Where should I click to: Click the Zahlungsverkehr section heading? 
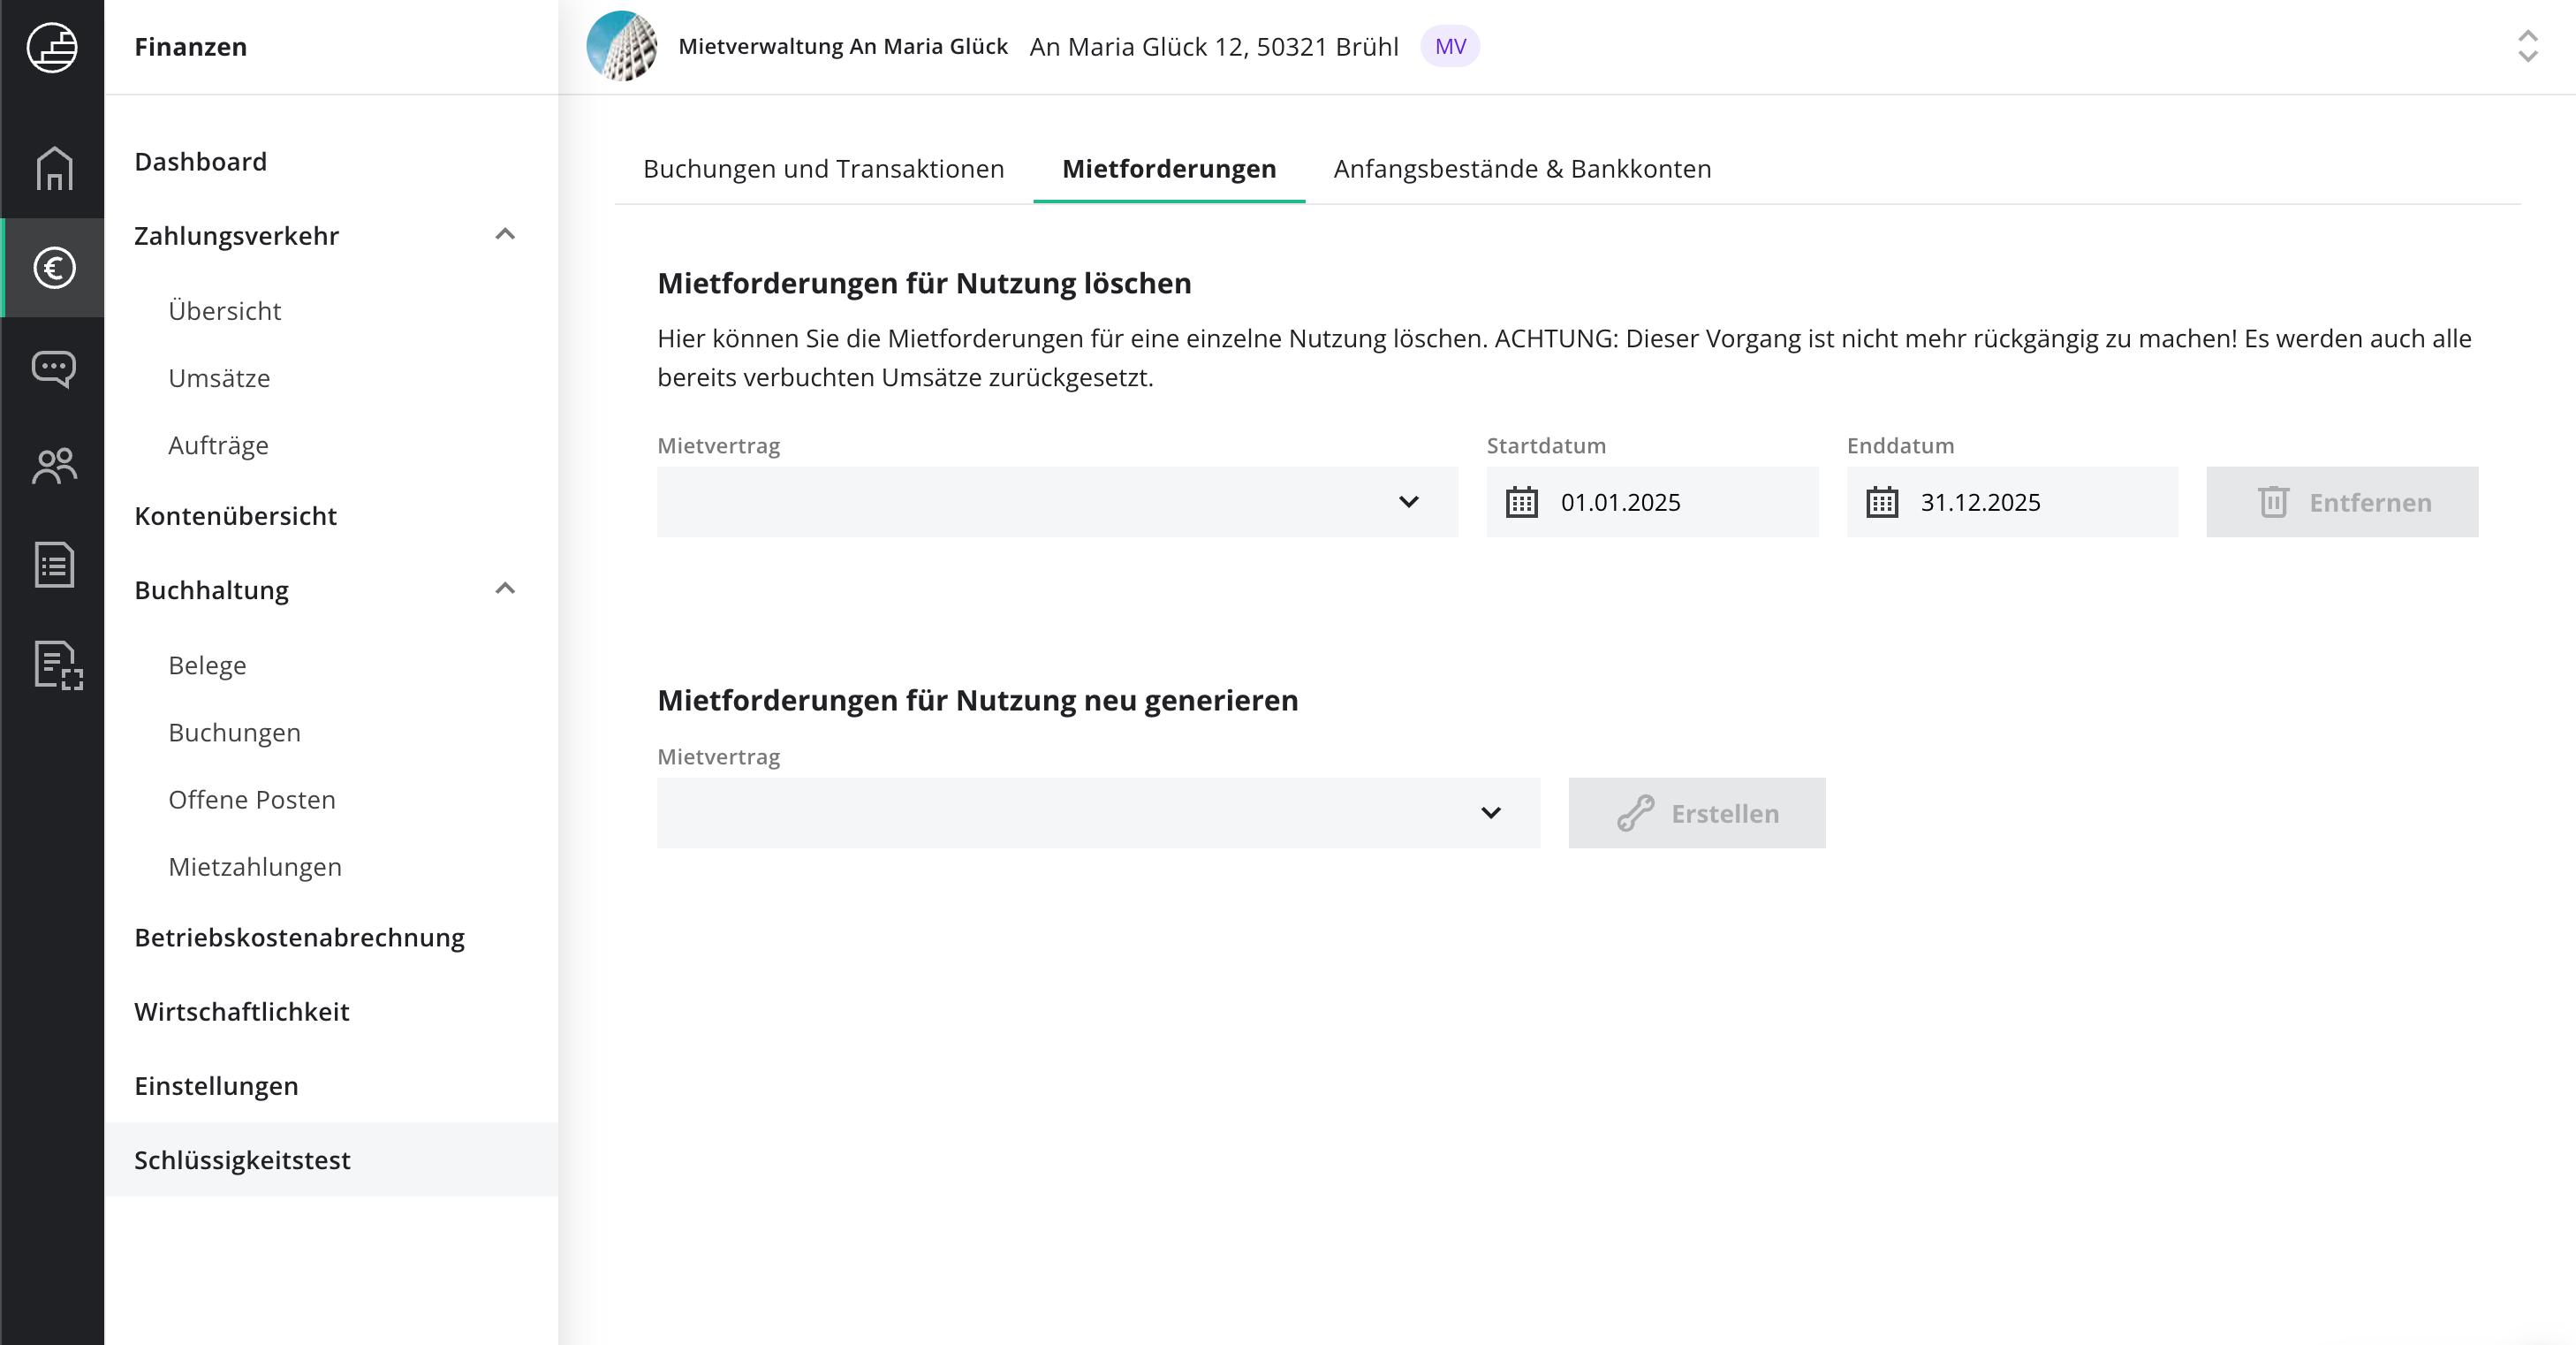(x=236, y=236)
